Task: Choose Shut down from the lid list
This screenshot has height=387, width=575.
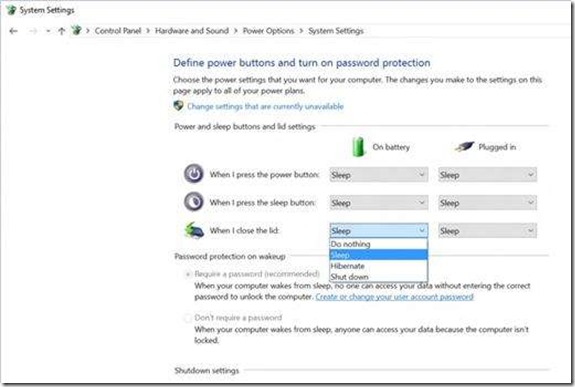Action: pyautogui.click(x=378, y=277)
